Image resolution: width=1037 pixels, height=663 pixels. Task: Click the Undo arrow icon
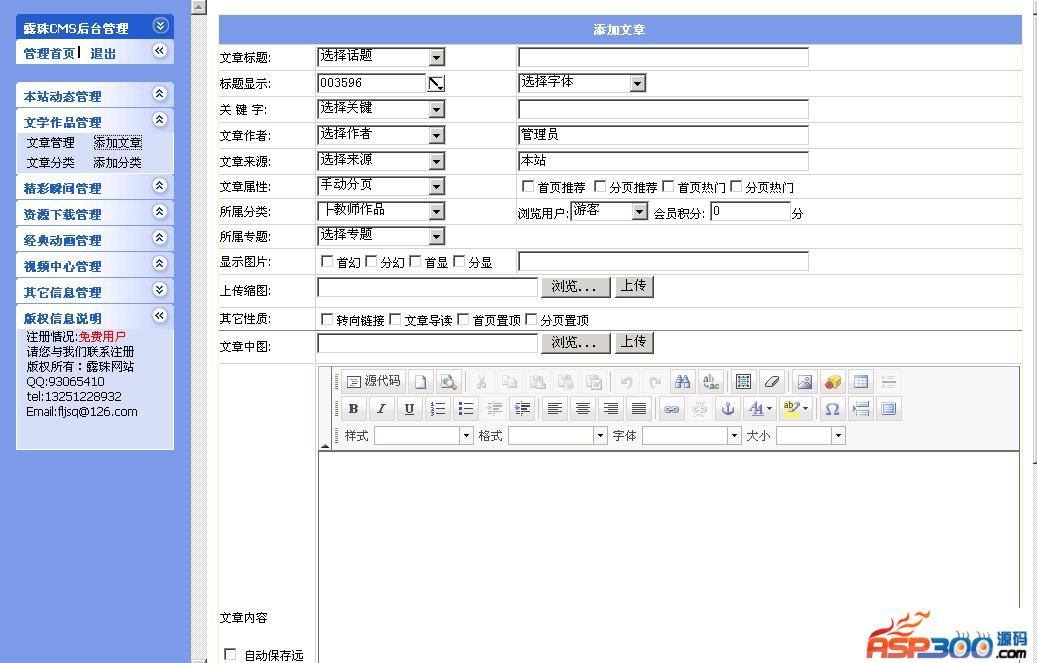[626, 382]
